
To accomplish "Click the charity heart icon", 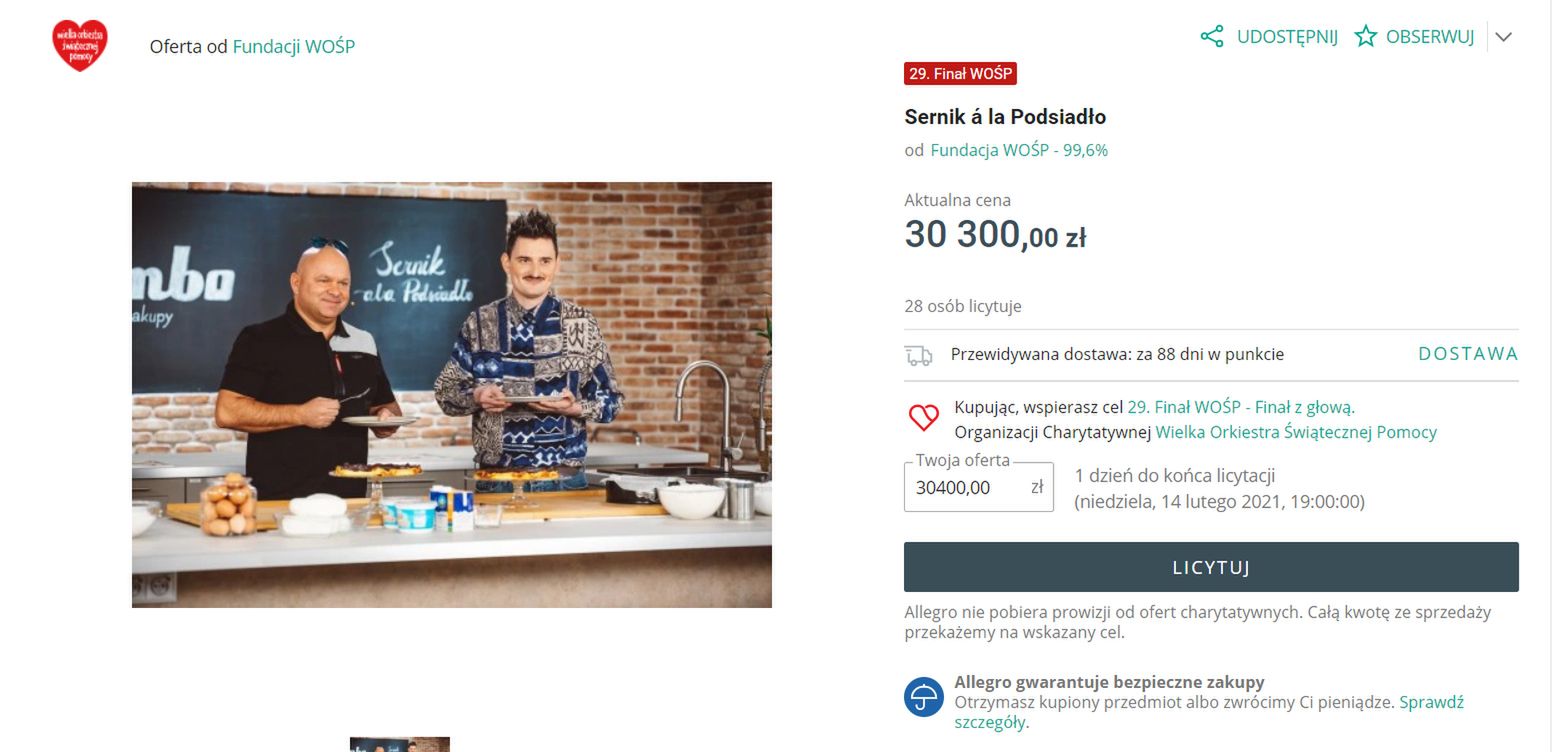I will pos(924,418).
